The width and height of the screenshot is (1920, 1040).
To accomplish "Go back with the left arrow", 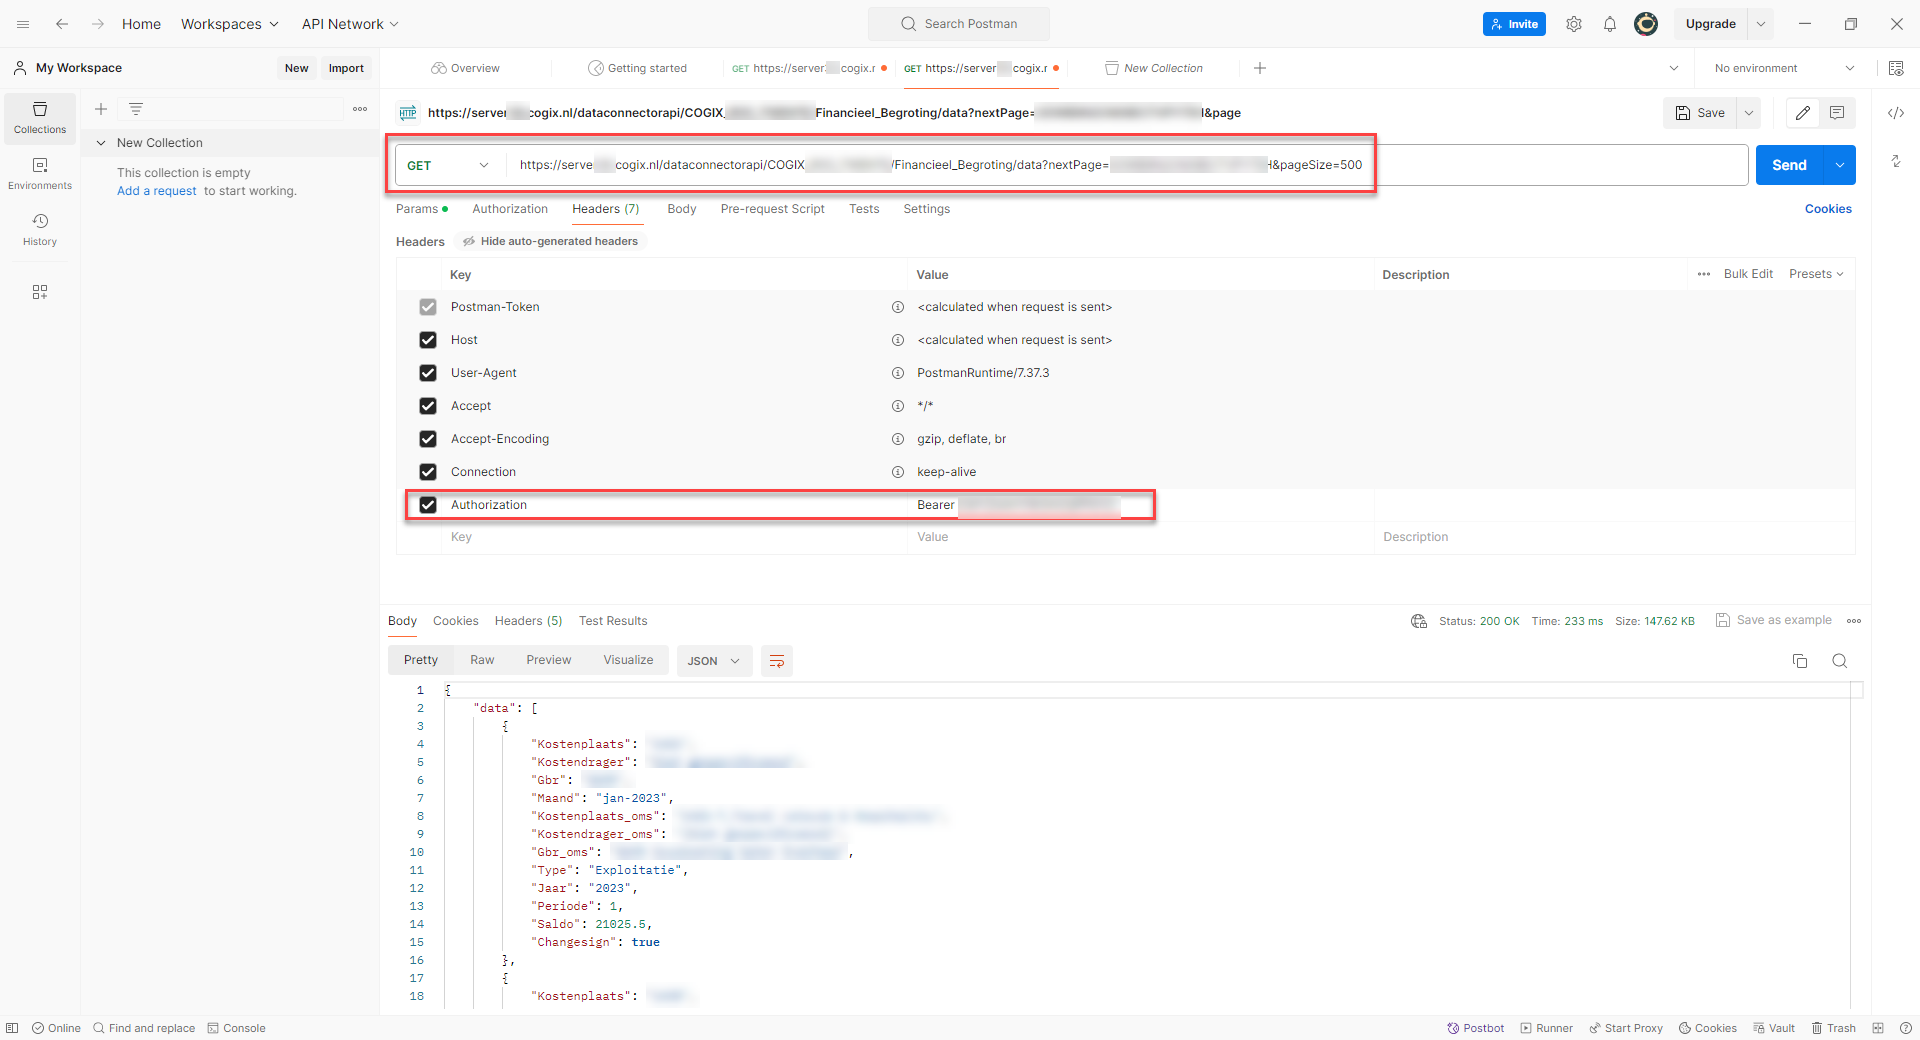I will coord(62,24).
